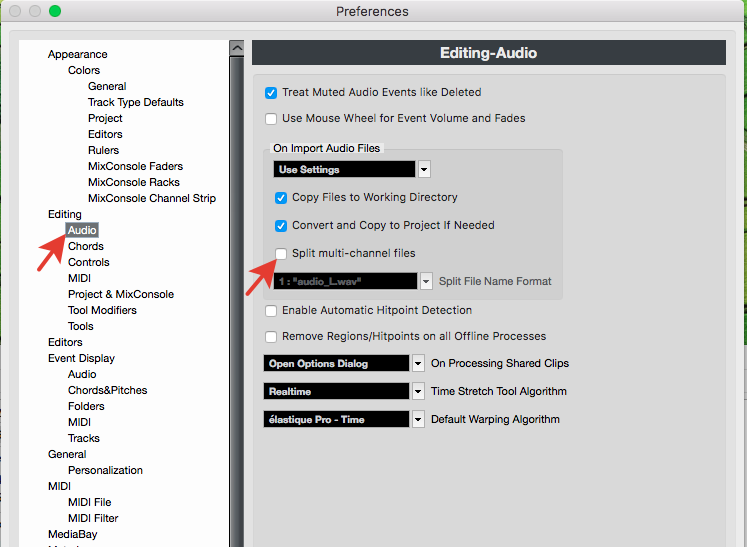Select the Editing category

[x=65, y=214]
